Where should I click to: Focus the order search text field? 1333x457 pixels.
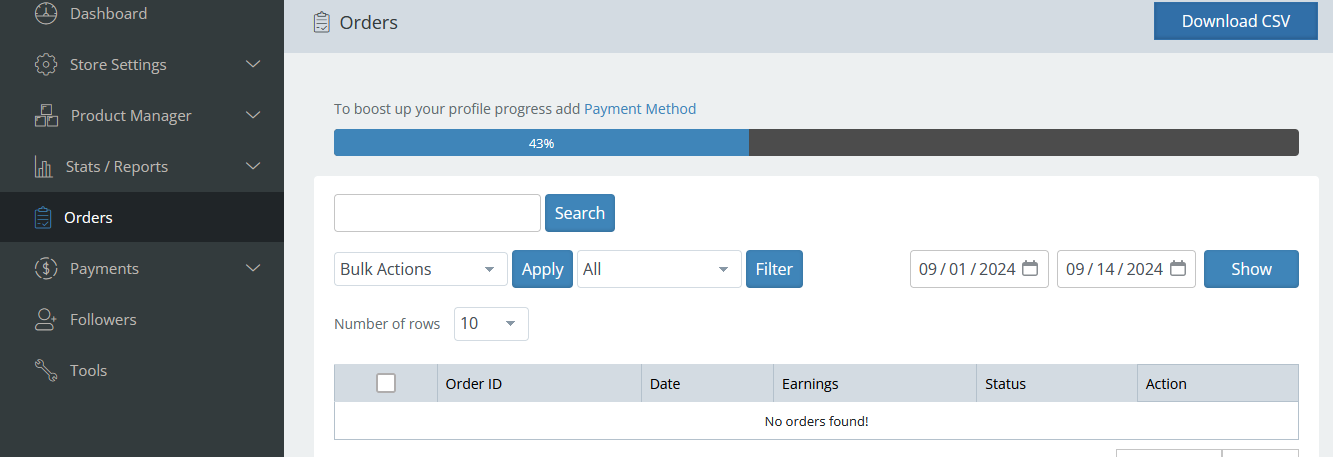(437, 213)
